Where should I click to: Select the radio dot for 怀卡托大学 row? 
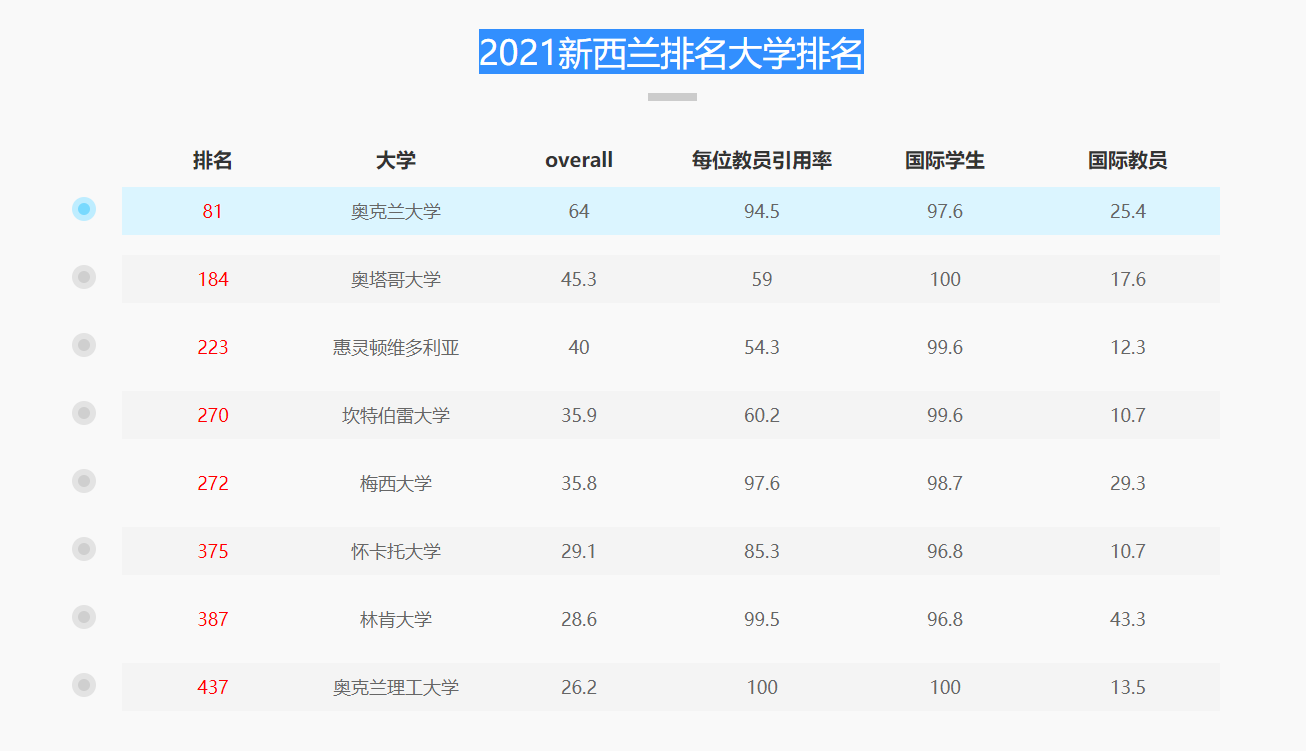click(84, 549)
